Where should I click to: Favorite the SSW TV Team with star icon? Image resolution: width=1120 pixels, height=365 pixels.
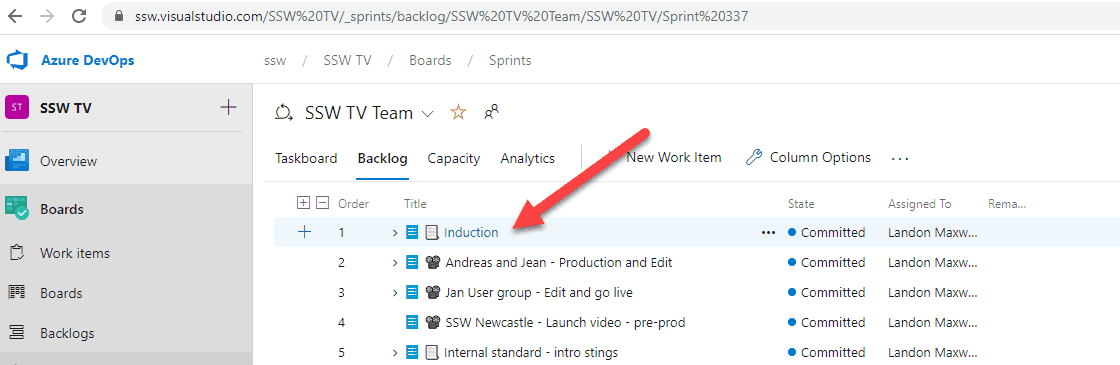pyautogui.click(x=458, y=112)
